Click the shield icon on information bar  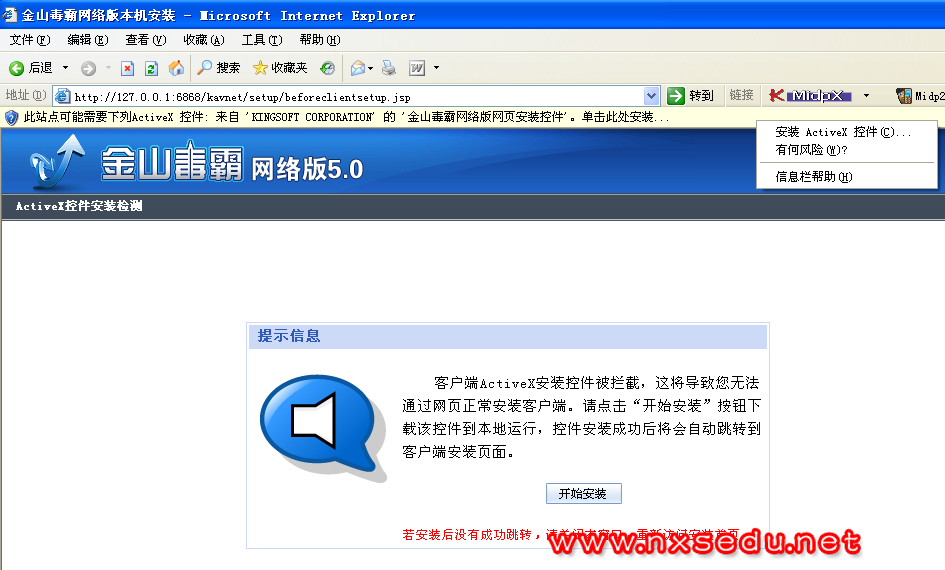pos(11,117)
